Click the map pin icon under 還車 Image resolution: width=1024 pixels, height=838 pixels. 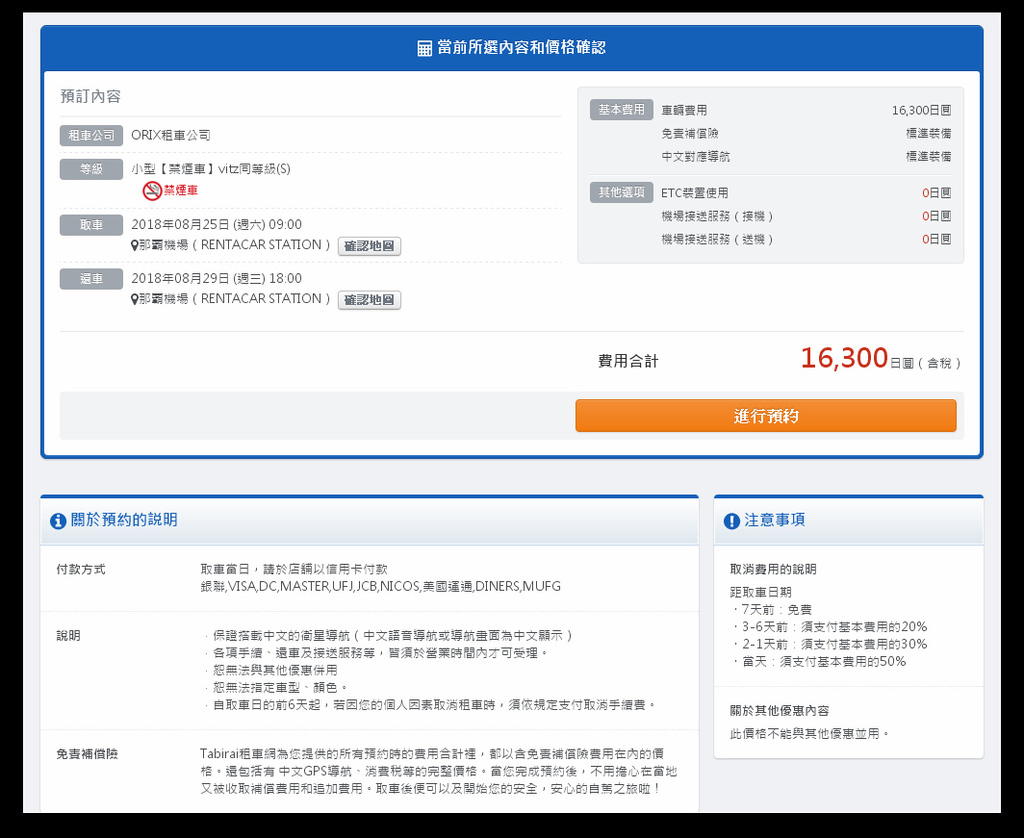click(x=135, y=299)
